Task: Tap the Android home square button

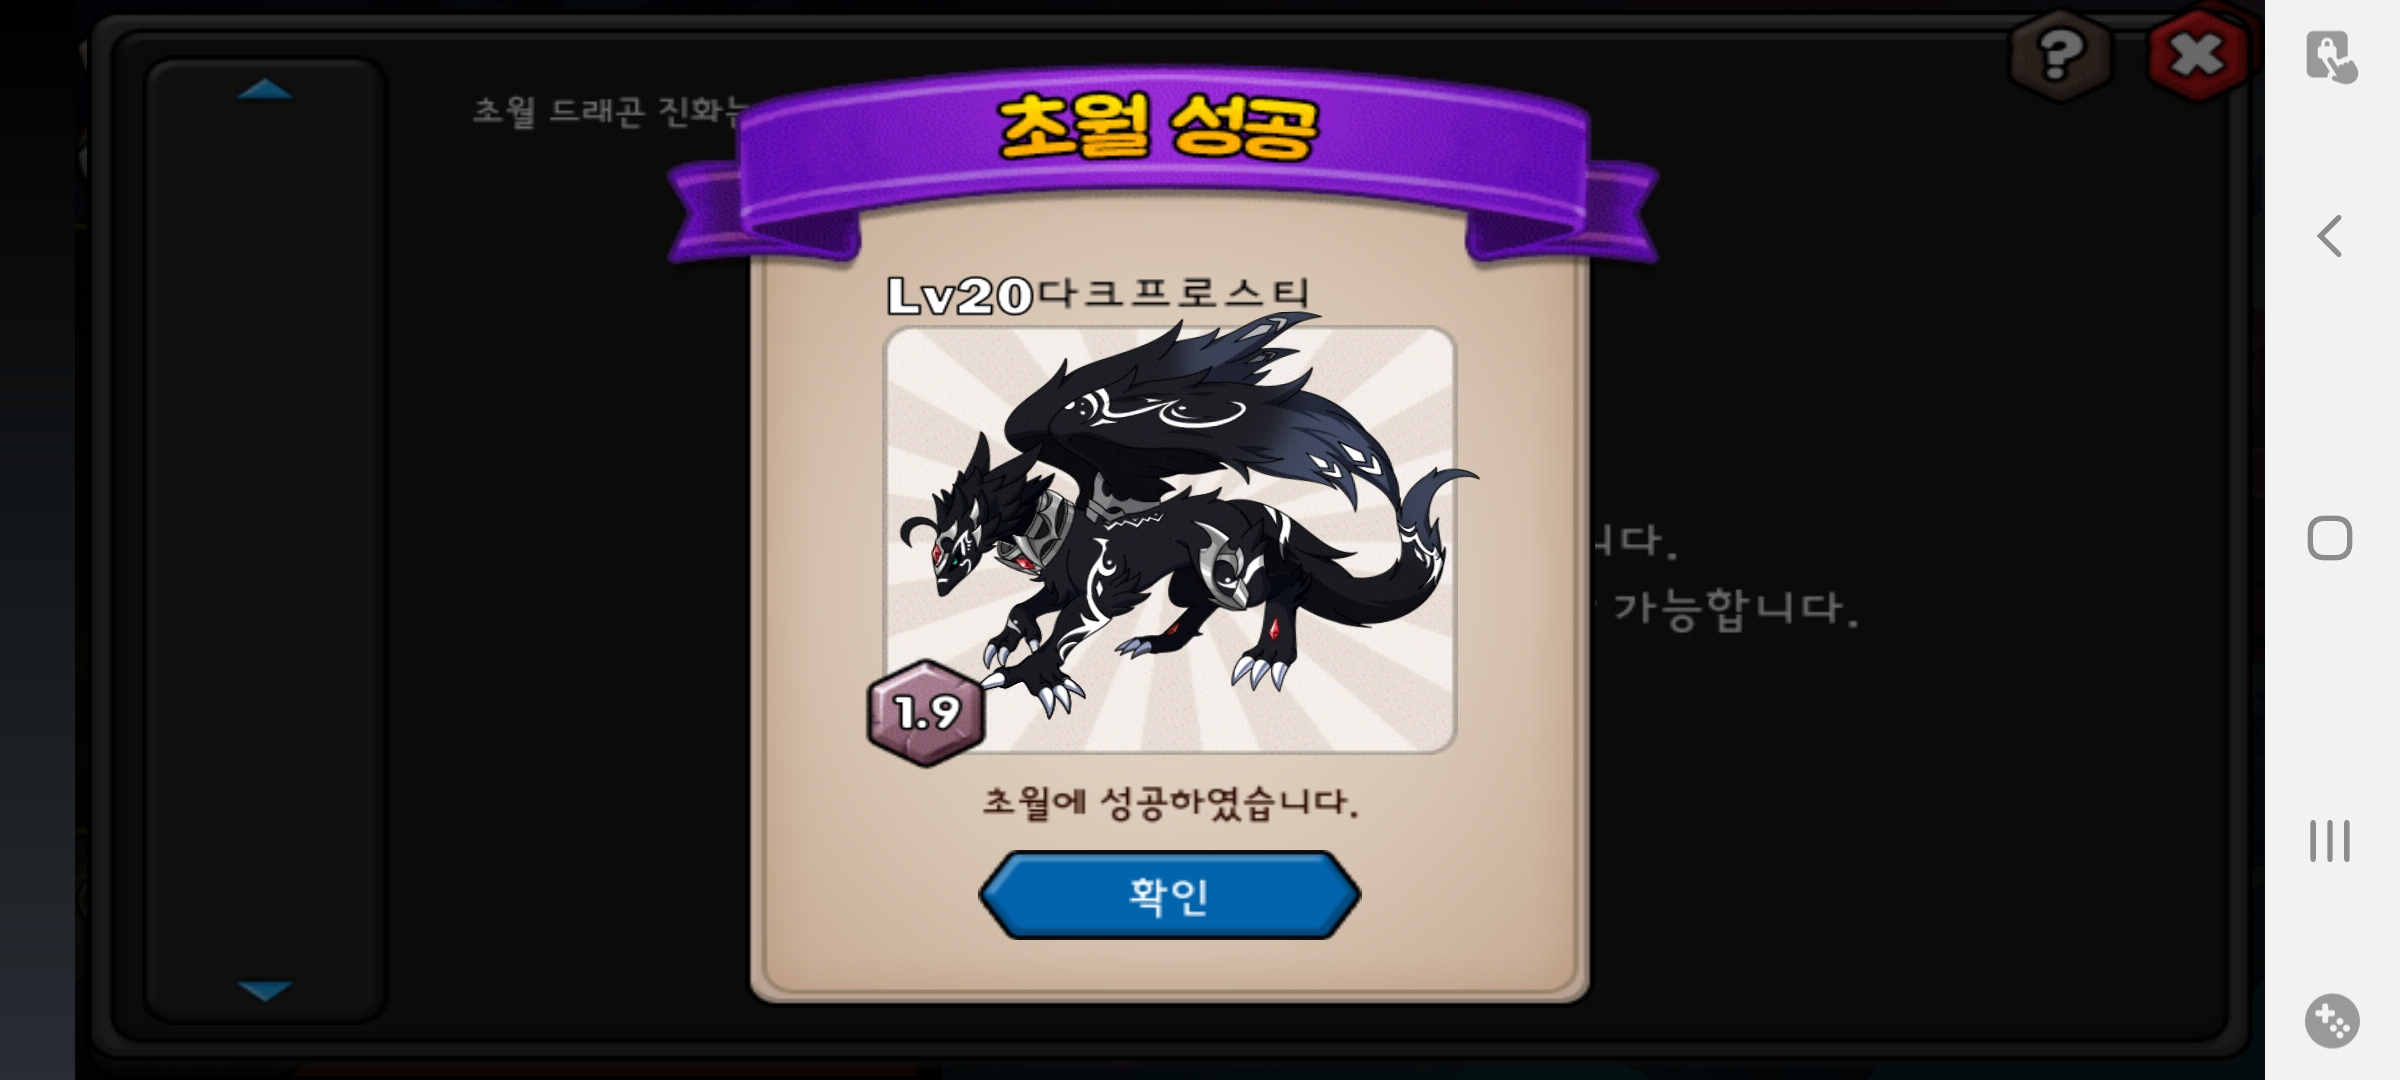Action: tap(2330, 539)
